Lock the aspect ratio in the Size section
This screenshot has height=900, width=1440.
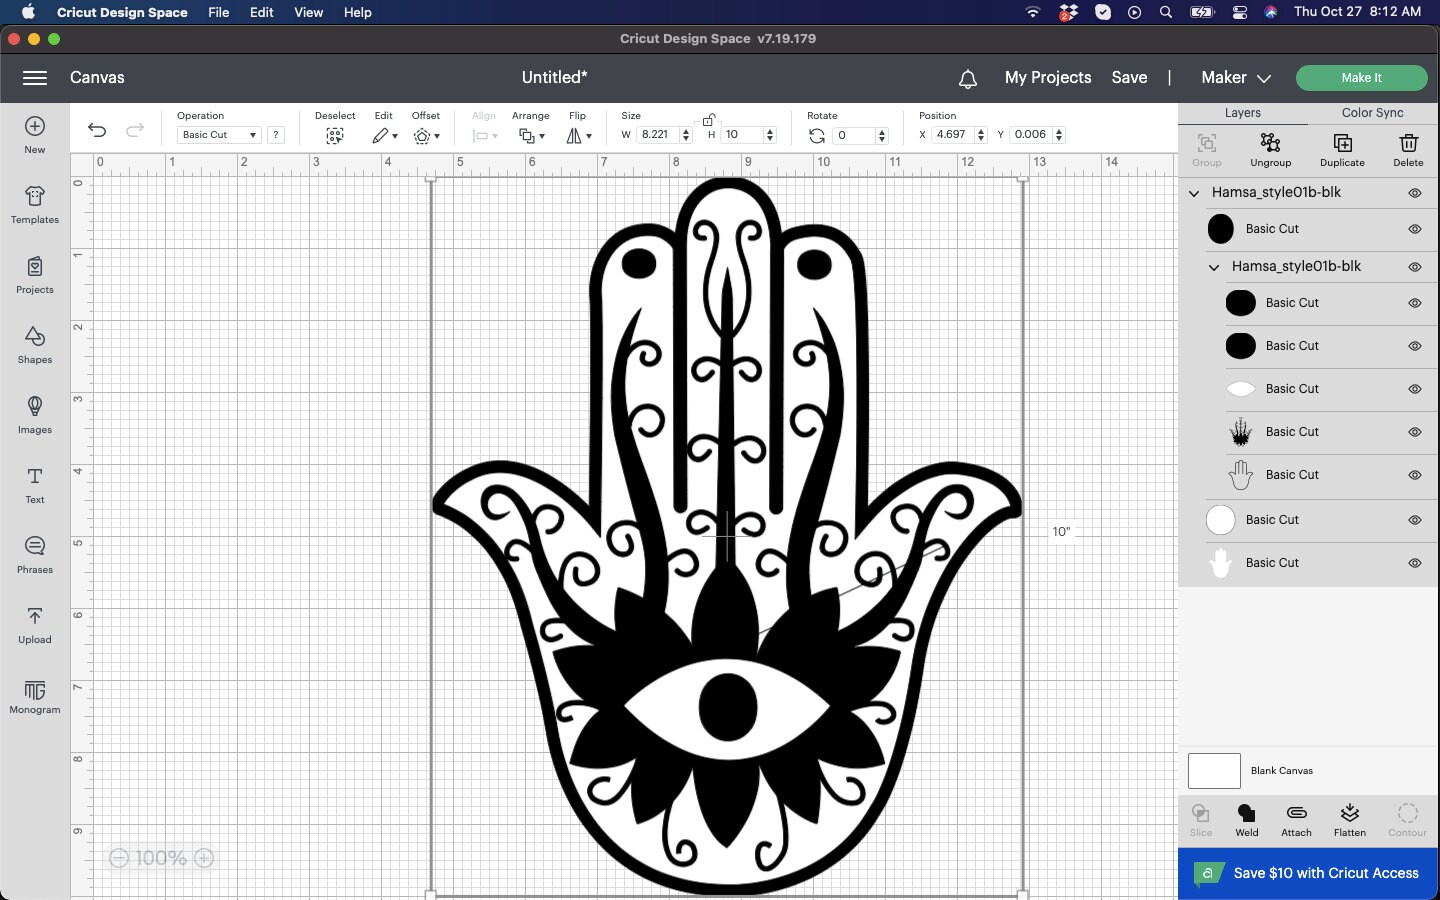click(710, 118)
